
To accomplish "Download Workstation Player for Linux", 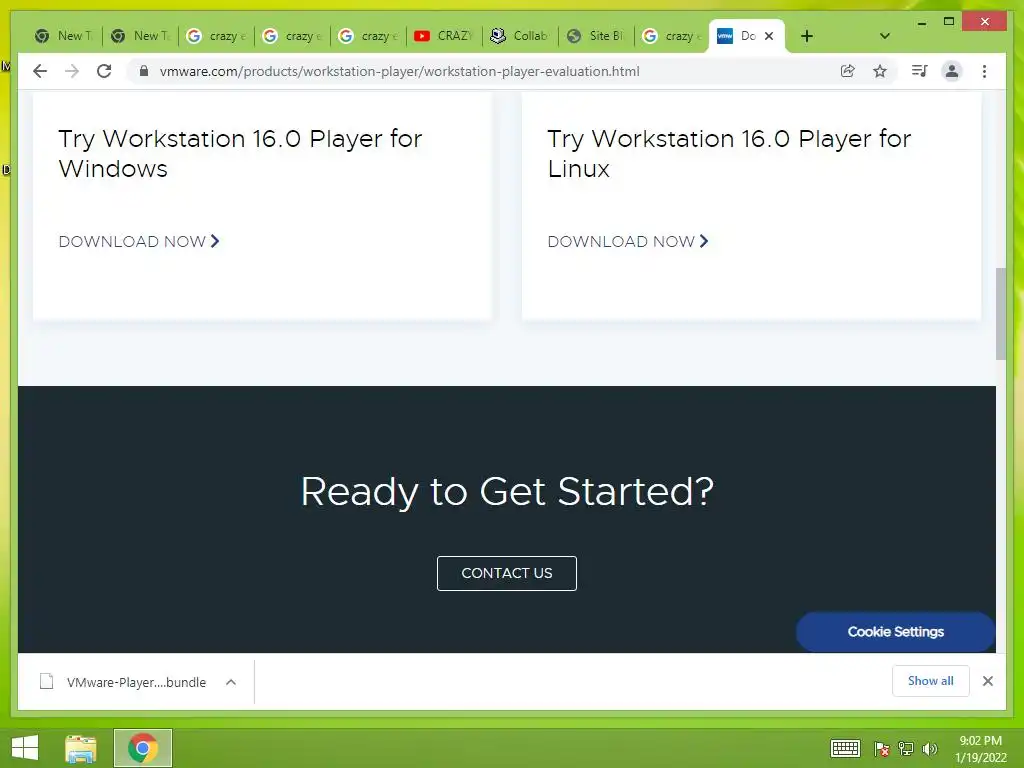I will click(628, 242).
